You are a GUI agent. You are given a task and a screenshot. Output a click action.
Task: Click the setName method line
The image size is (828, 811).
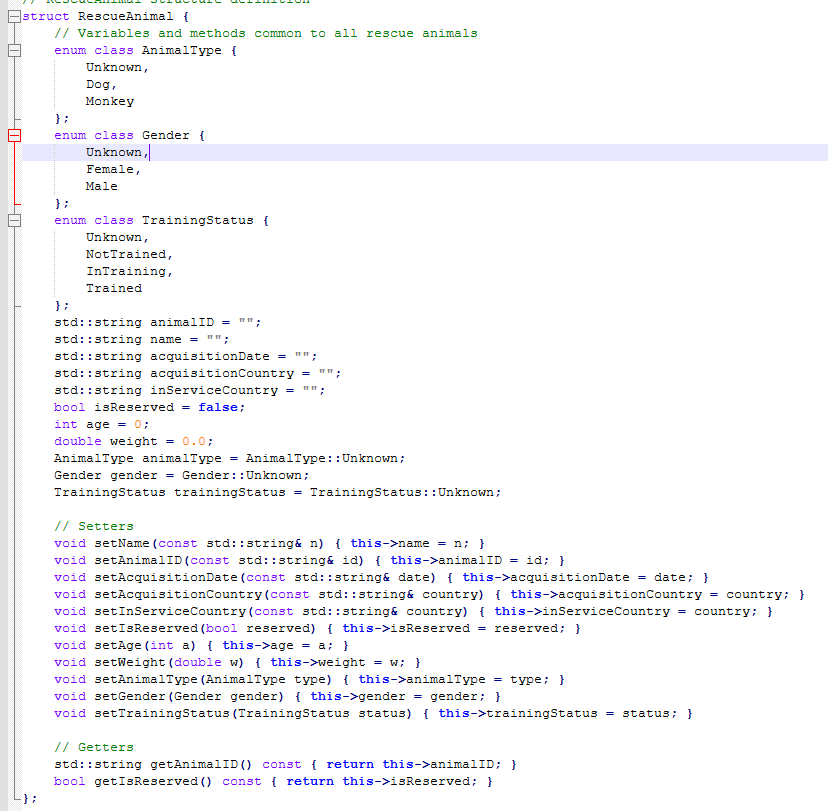coord(269,543)
